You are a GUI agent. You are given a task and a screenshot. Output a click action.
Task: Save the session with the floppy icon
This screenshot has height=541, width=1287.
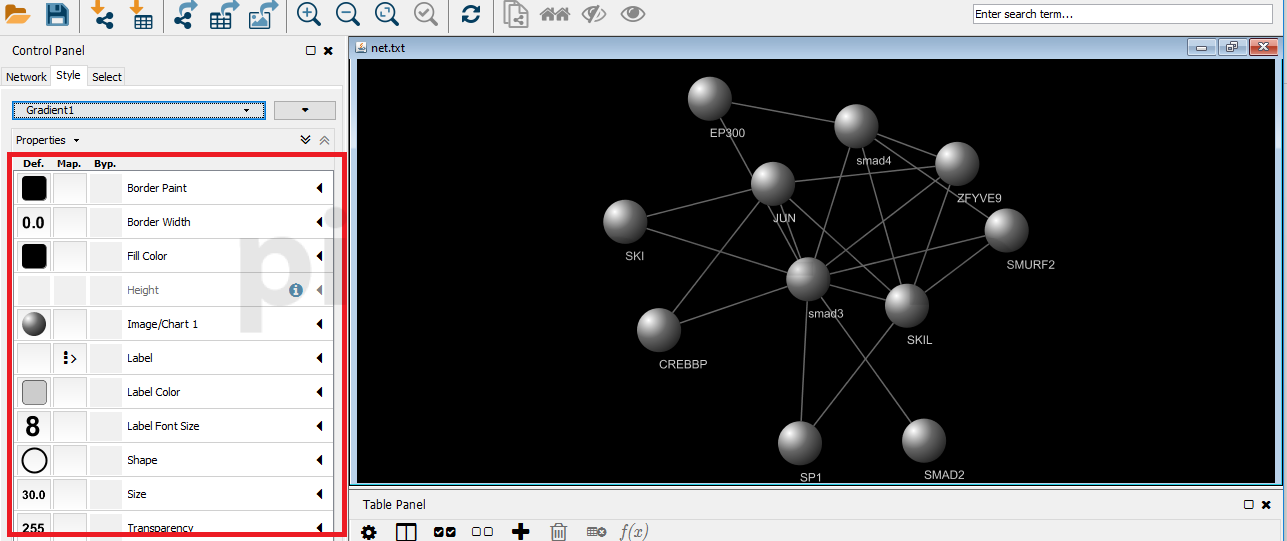click(x=57, y=14)
